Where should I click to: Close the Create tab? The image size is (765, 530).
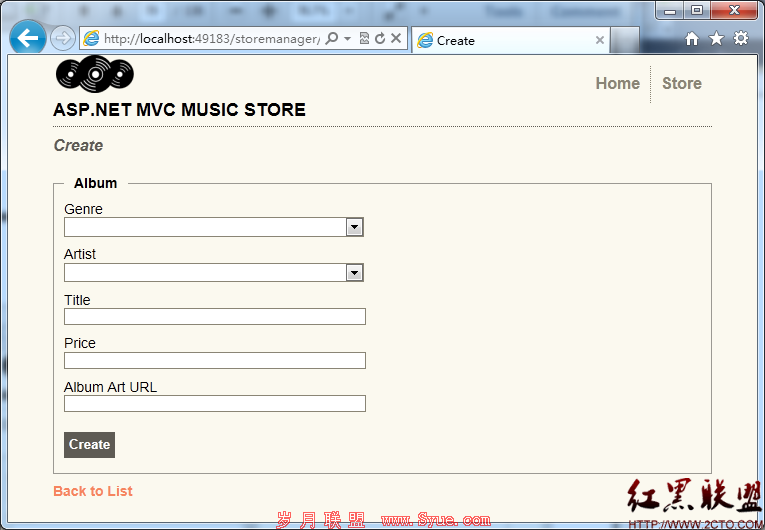(600, 40)
